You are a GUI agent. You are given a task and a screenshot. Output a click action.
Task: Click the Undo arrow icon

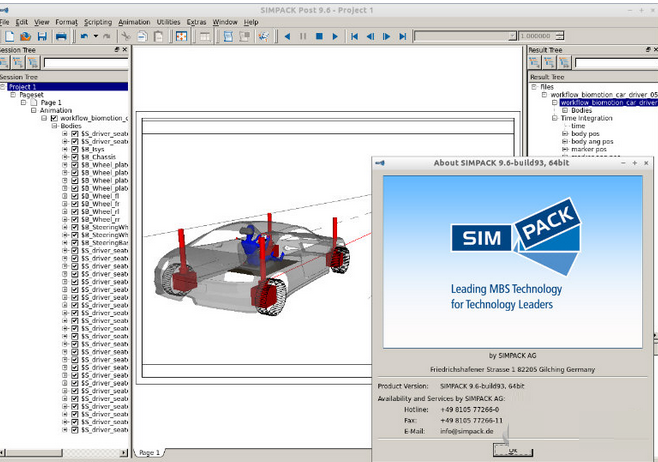(x=84, y=37)
